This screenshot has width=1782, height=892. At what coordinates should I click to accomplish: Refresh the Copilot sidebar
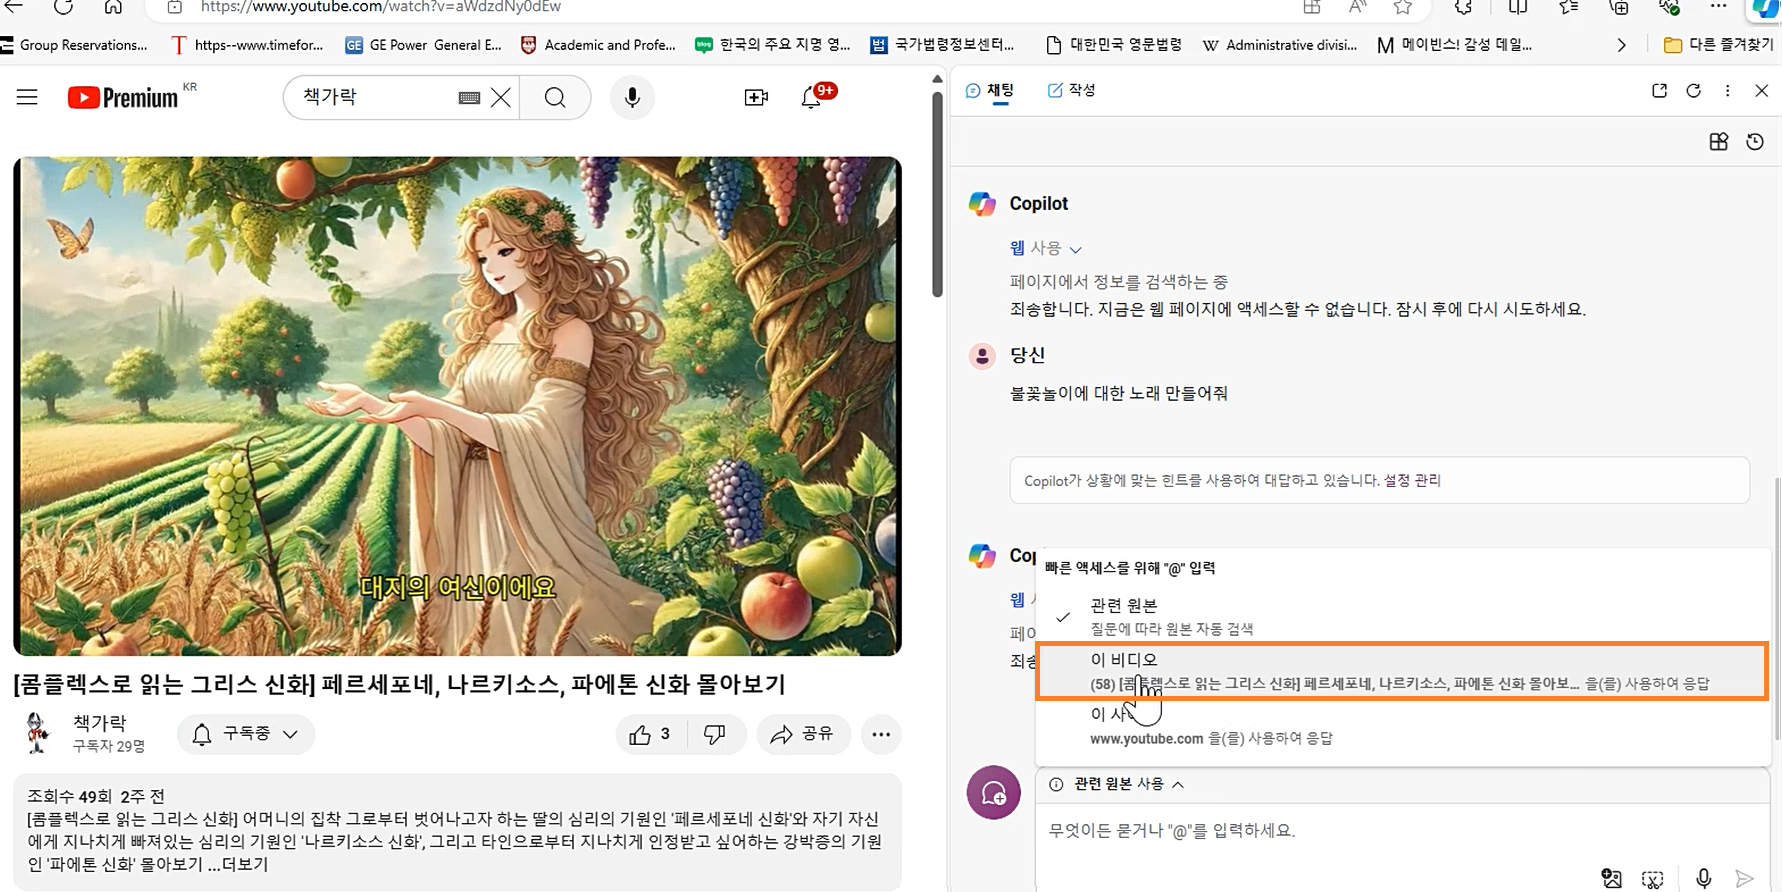click(x=1694, y=90)
